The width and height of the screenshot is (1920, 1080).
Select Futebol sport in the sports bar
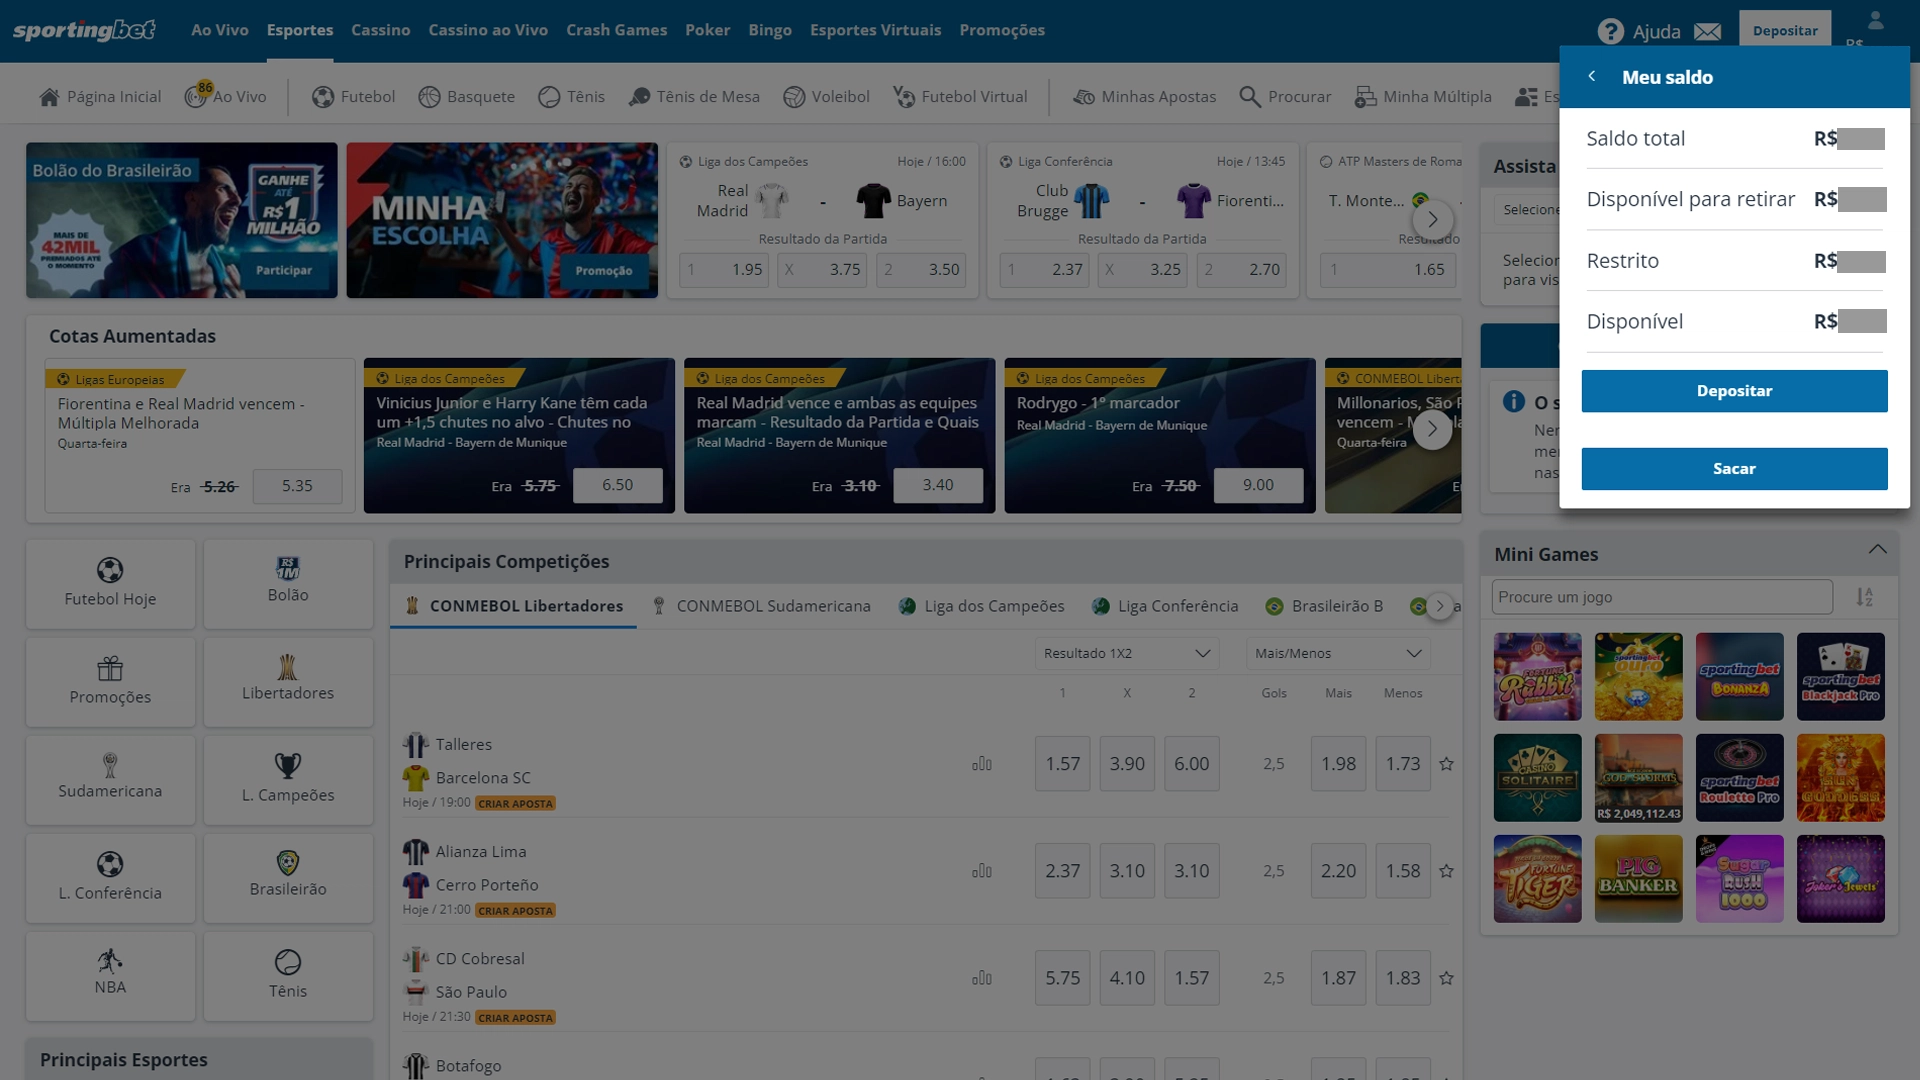point(354,97)
